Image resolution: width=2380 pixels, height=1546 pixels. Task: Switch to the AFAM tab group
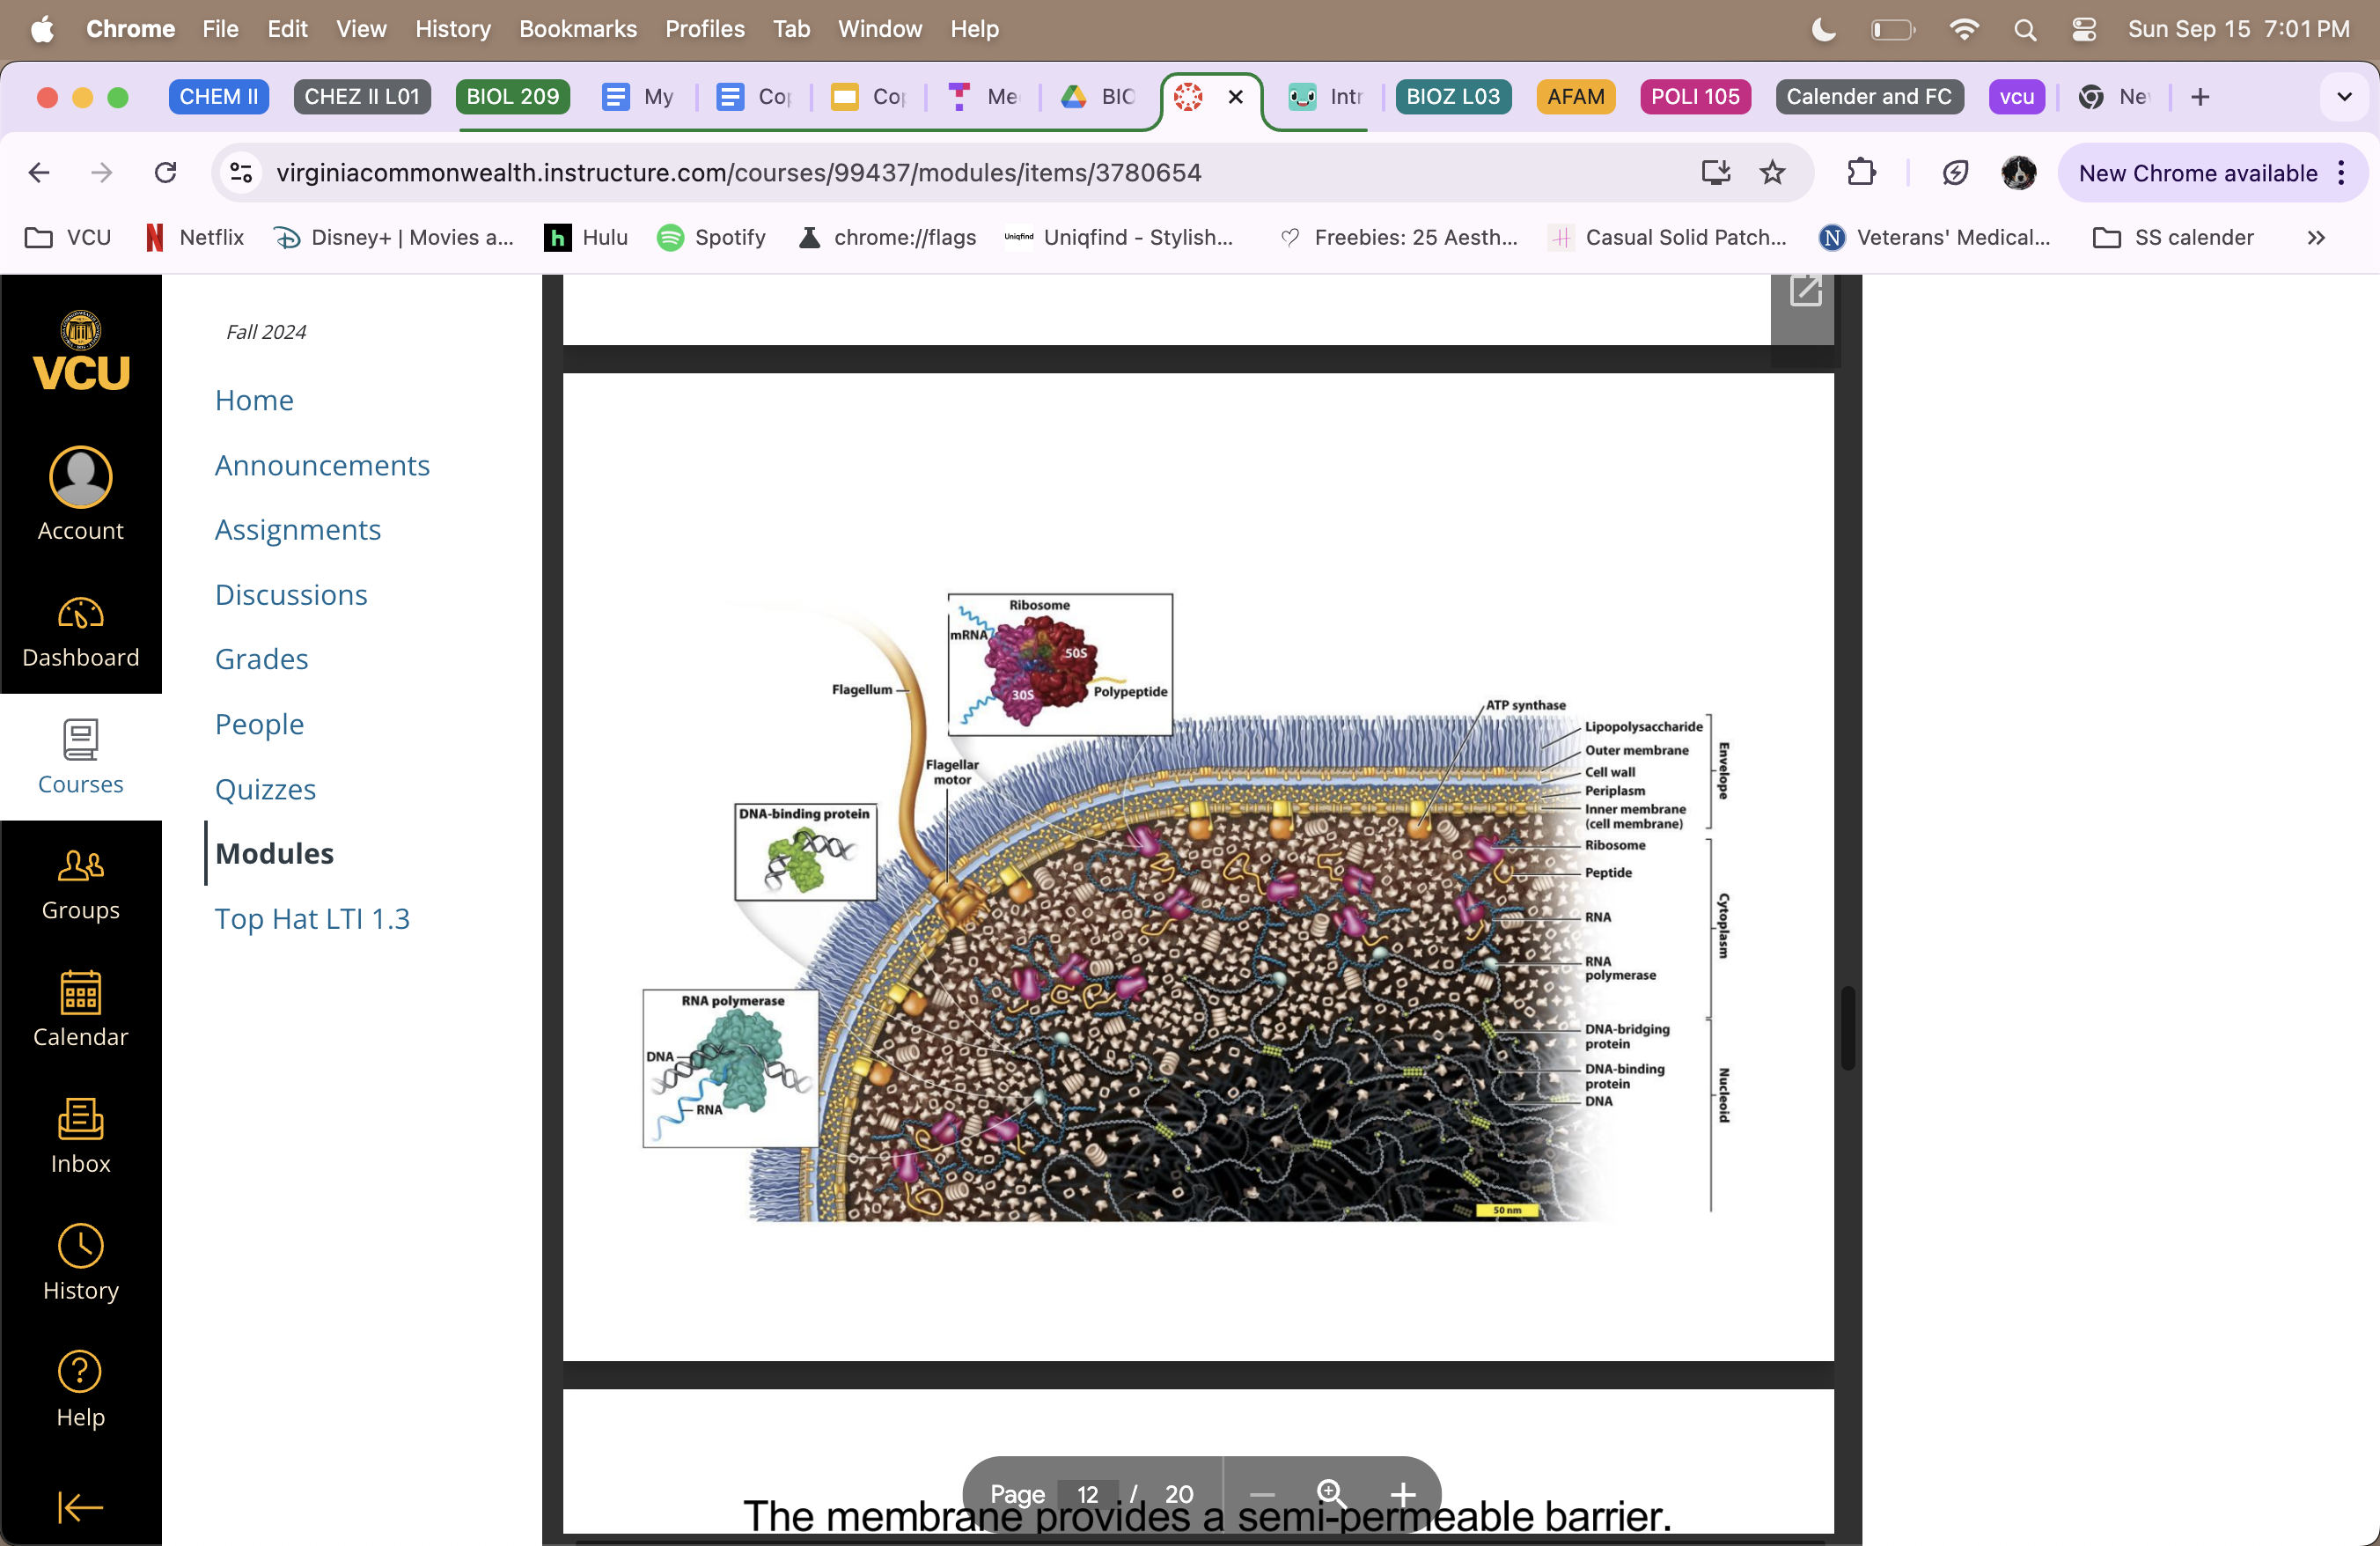[x=1575, y=97]
